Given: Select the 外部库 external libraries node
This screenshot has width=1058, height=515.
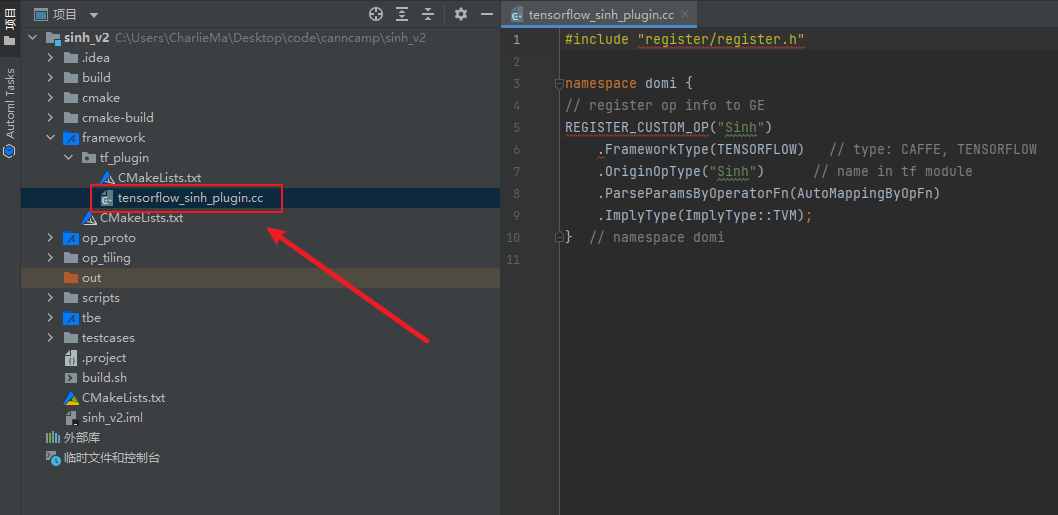Looking at the screenshot, I should [260, 438].
